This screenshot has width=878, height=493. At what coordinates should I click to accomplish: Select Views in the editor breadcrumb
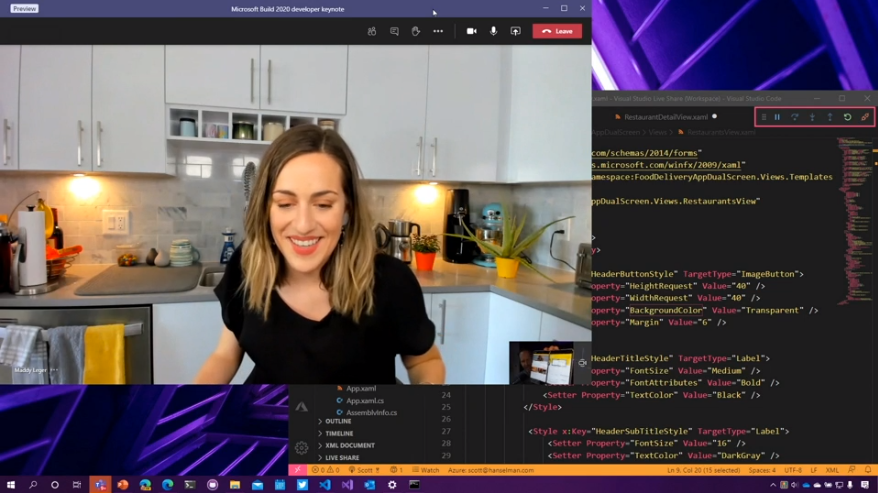(657, 132)
